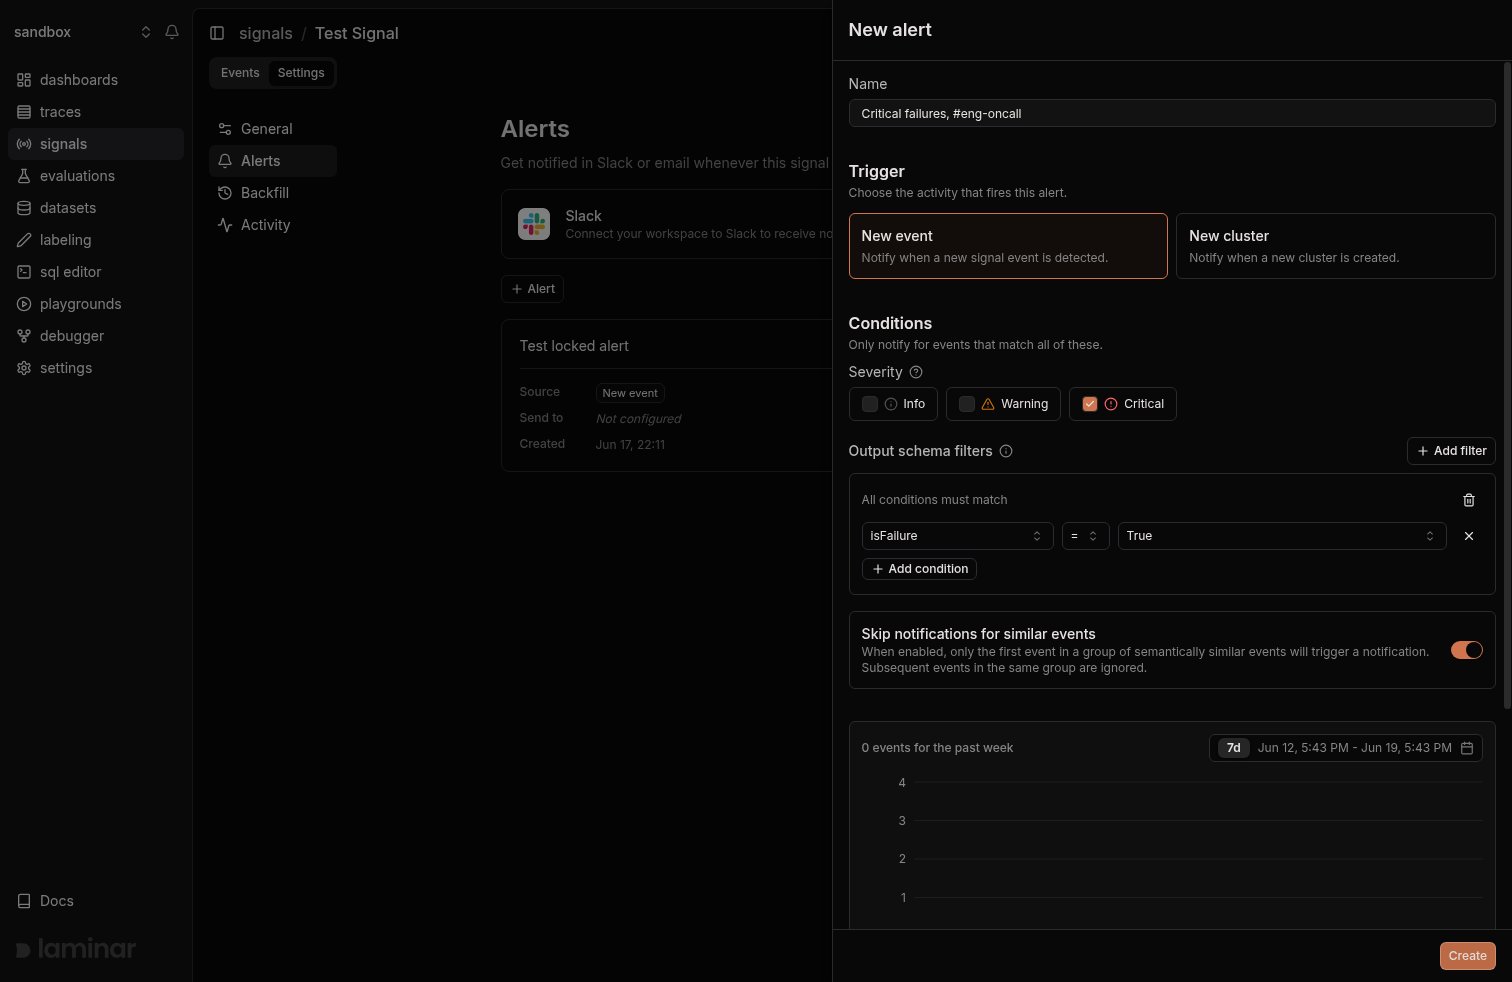
Task: Open dashboards in the sidebar
Action: [x=96, y=80]
